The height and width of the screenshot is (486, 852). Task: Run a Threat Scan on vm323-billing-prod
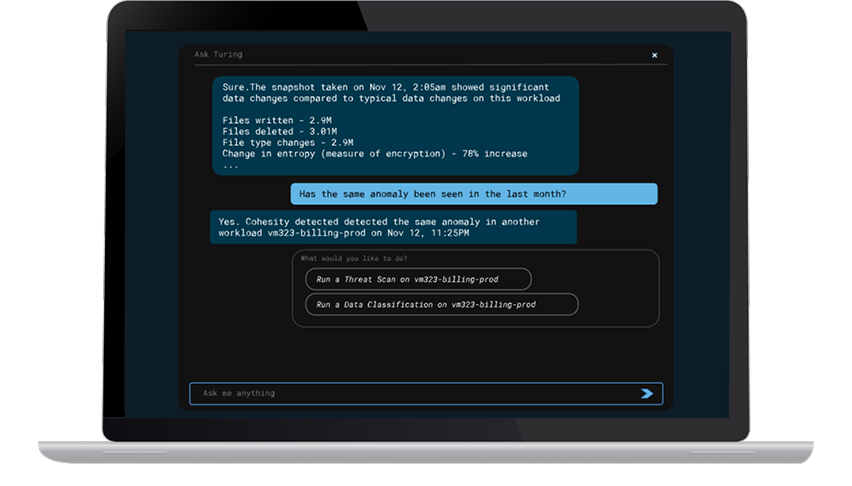417,279
